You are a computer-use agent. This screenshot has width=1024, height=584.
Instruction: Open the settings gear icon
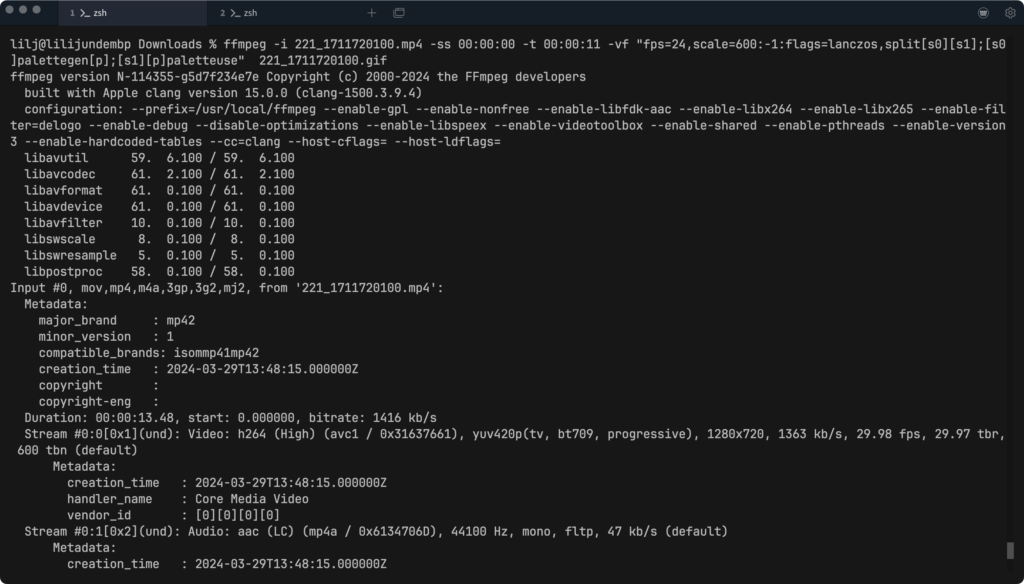[x=1010, y=12]
